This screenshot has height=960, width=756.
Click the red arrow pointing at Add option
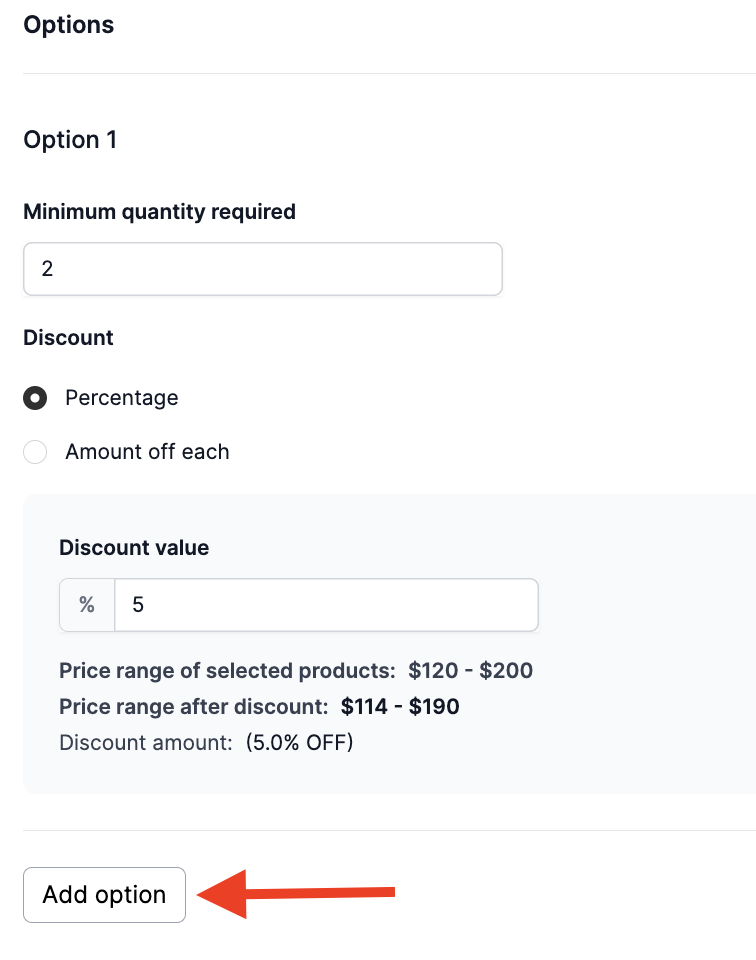click(x=296, y=893)
